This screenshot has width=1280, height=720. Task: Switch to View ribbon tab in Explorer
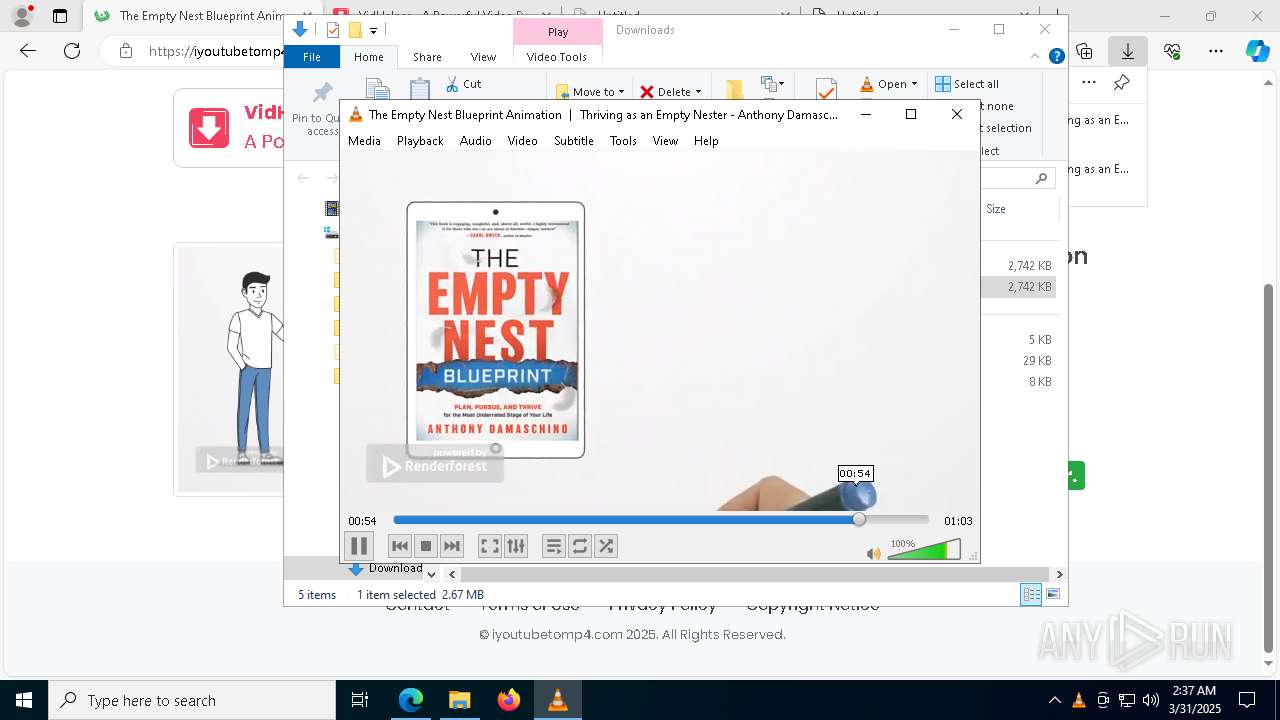[483, 57]
